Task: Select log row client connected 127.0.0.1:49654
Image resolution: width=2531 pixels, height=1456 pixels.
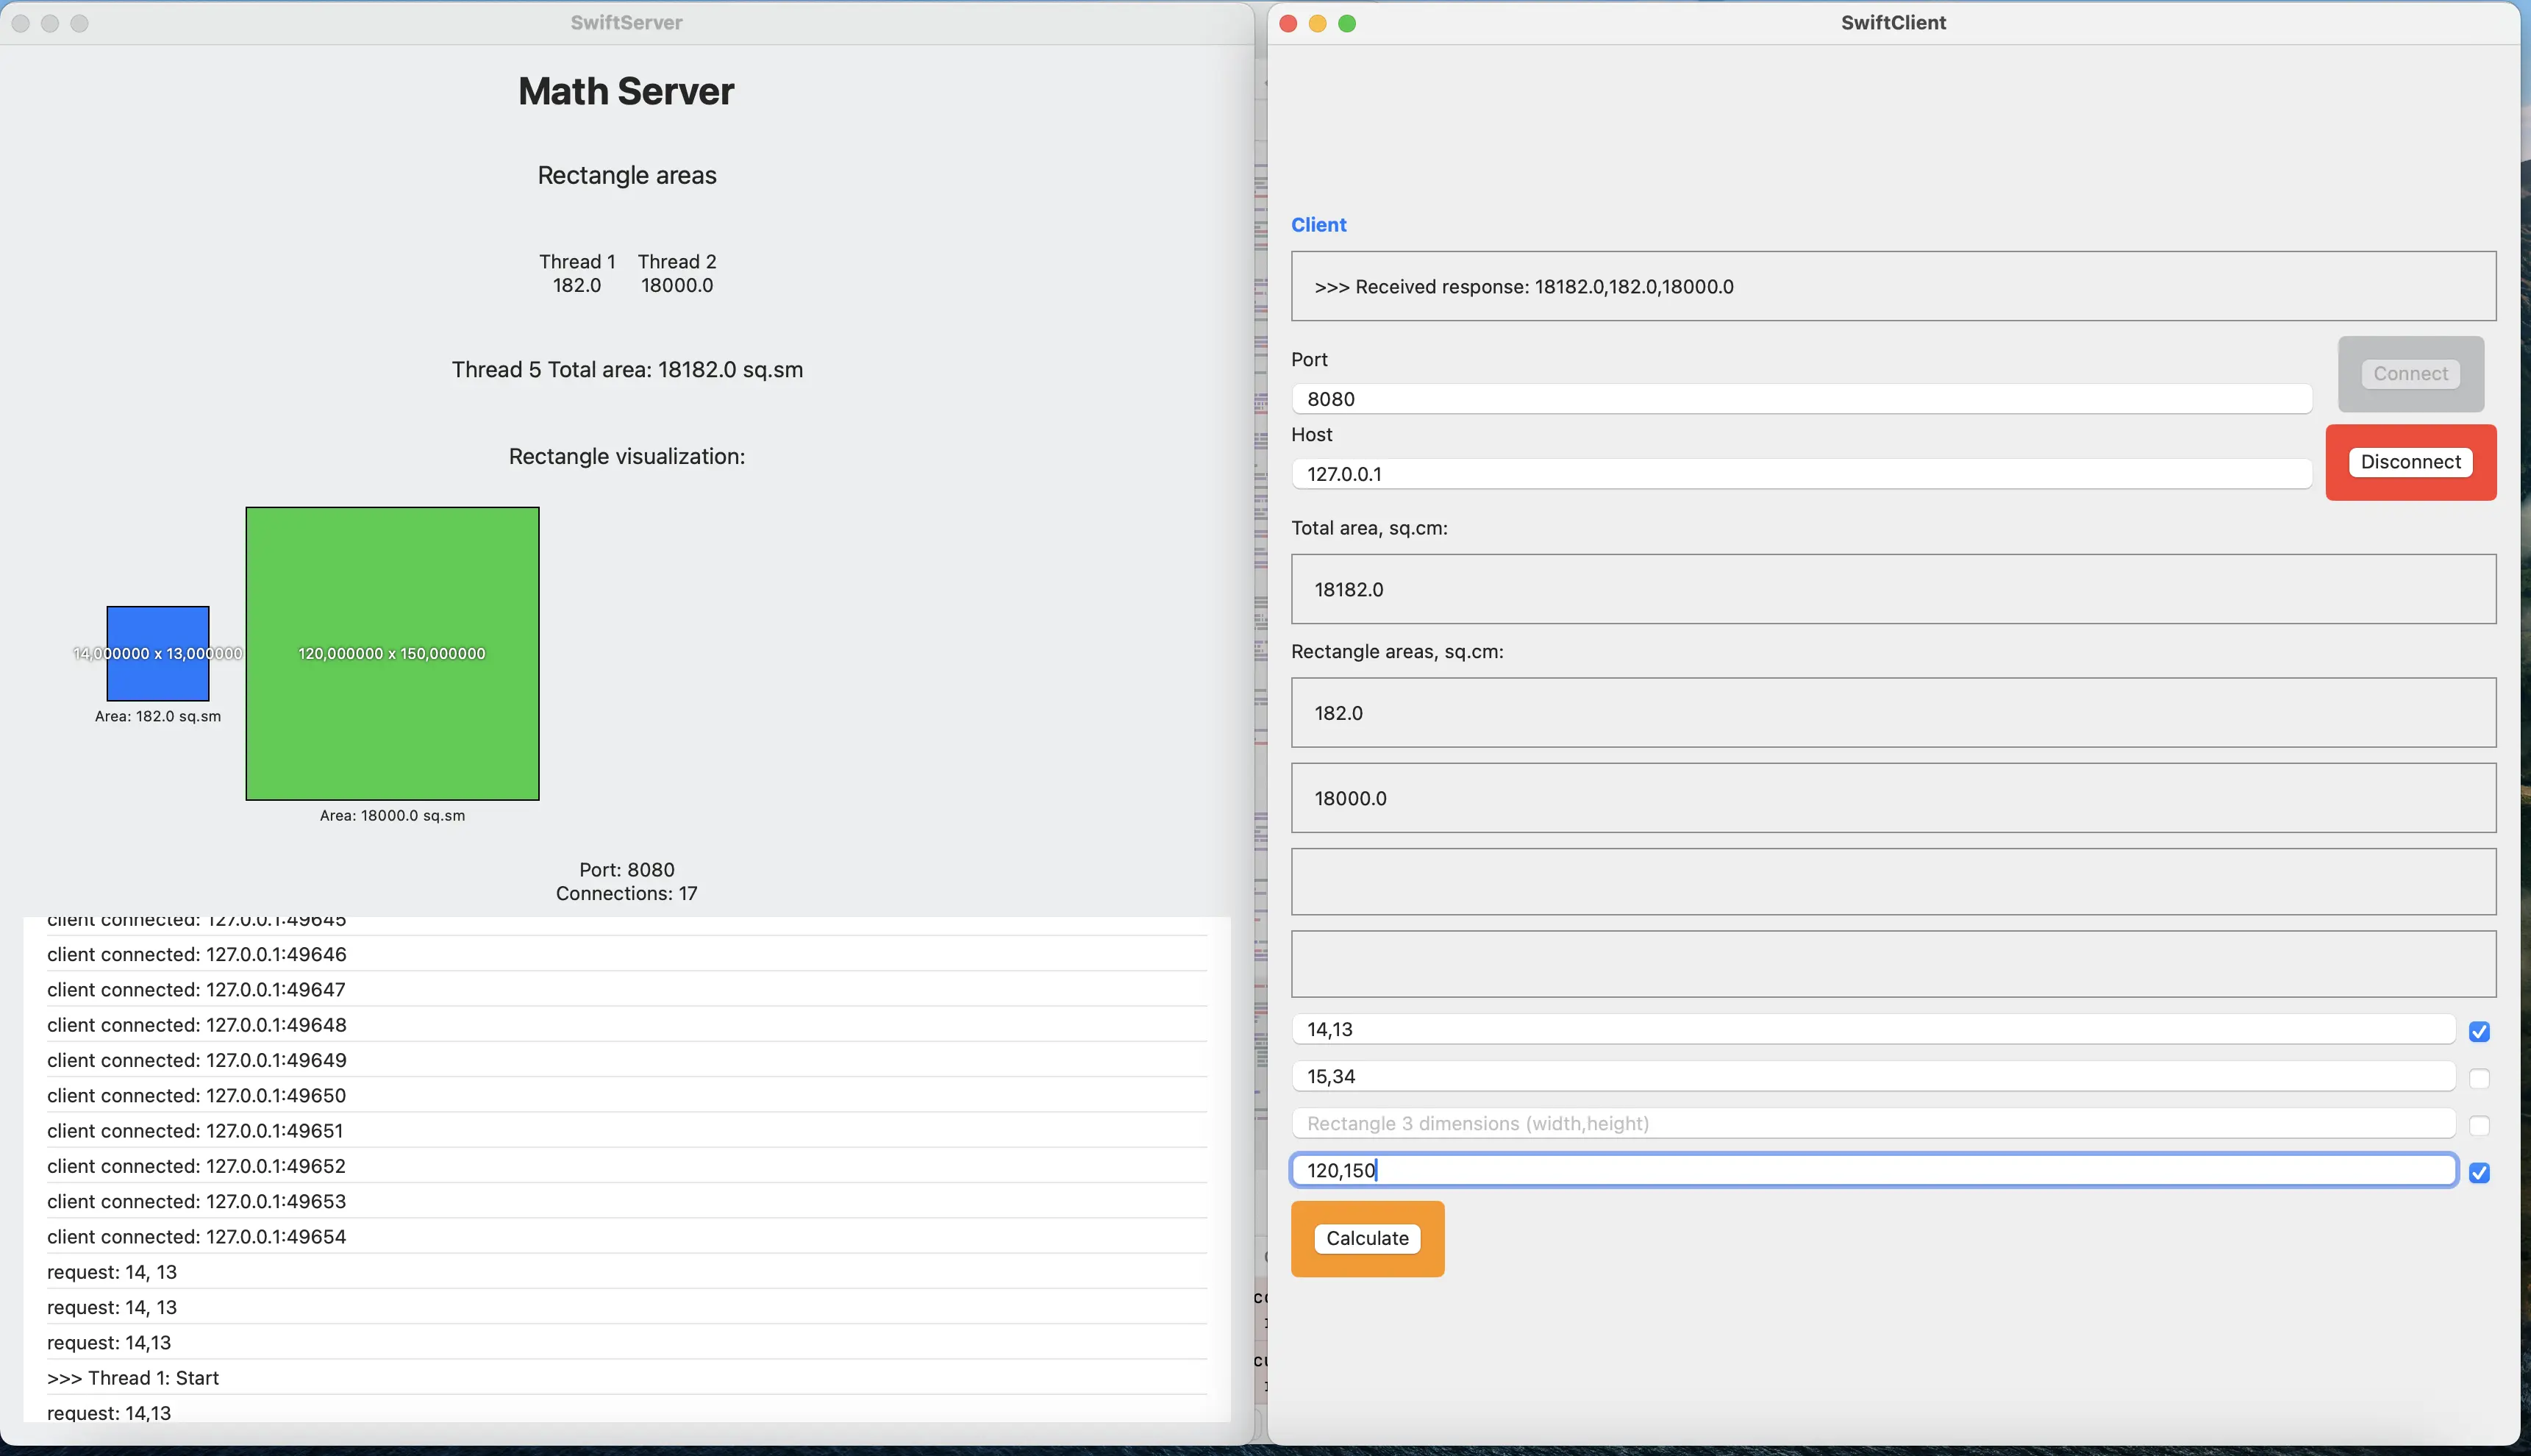Action: 627,1236
